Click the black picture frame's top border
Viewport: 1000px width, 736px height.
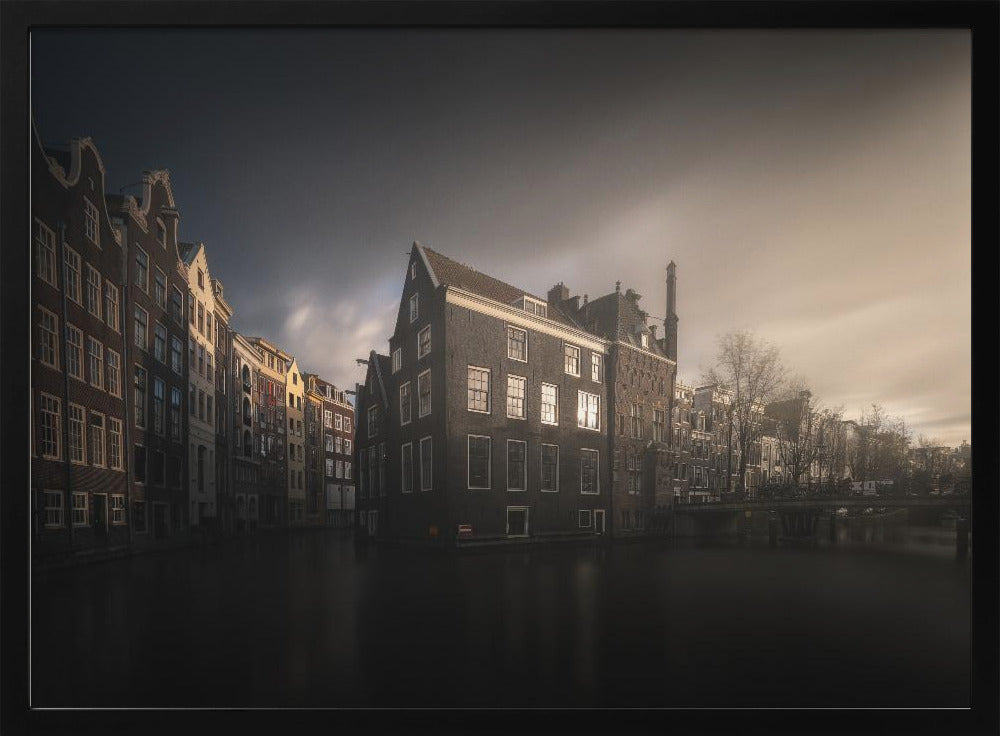[500, 12]
